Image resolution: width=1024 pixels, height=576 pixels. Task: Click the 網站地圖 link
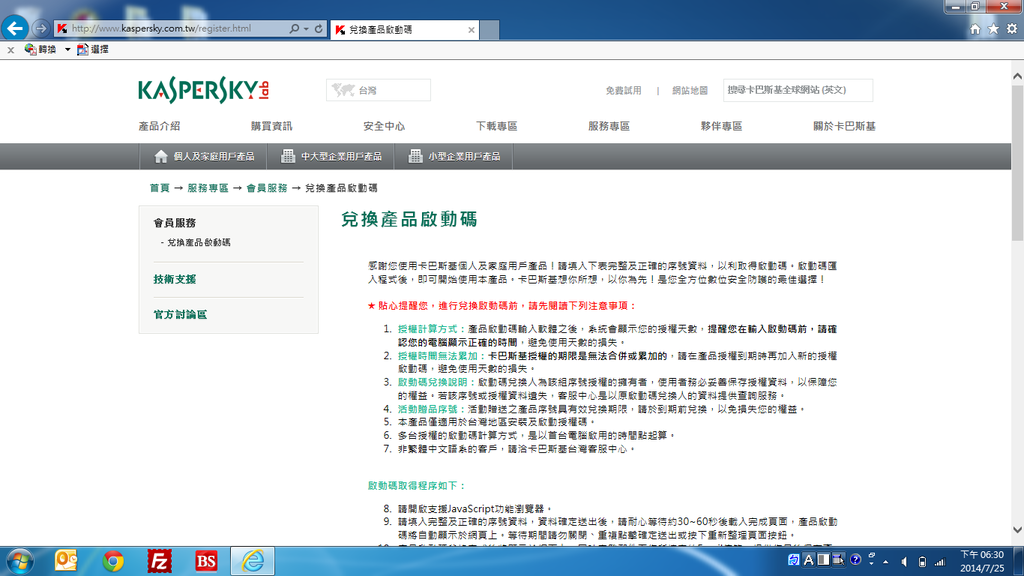[x=690, y=91]
